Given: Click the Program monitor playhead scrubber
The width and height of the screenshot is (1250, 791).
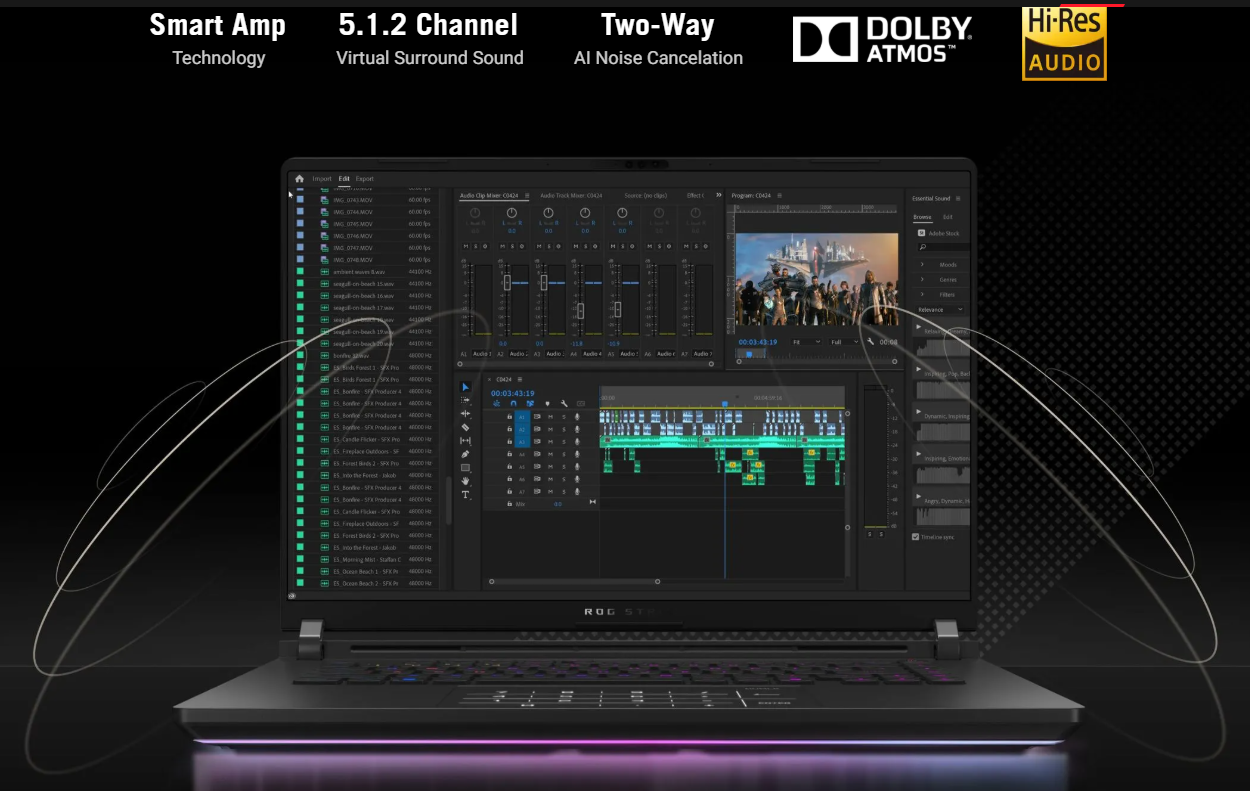Looking at the screenshot, I should (749, 354).
